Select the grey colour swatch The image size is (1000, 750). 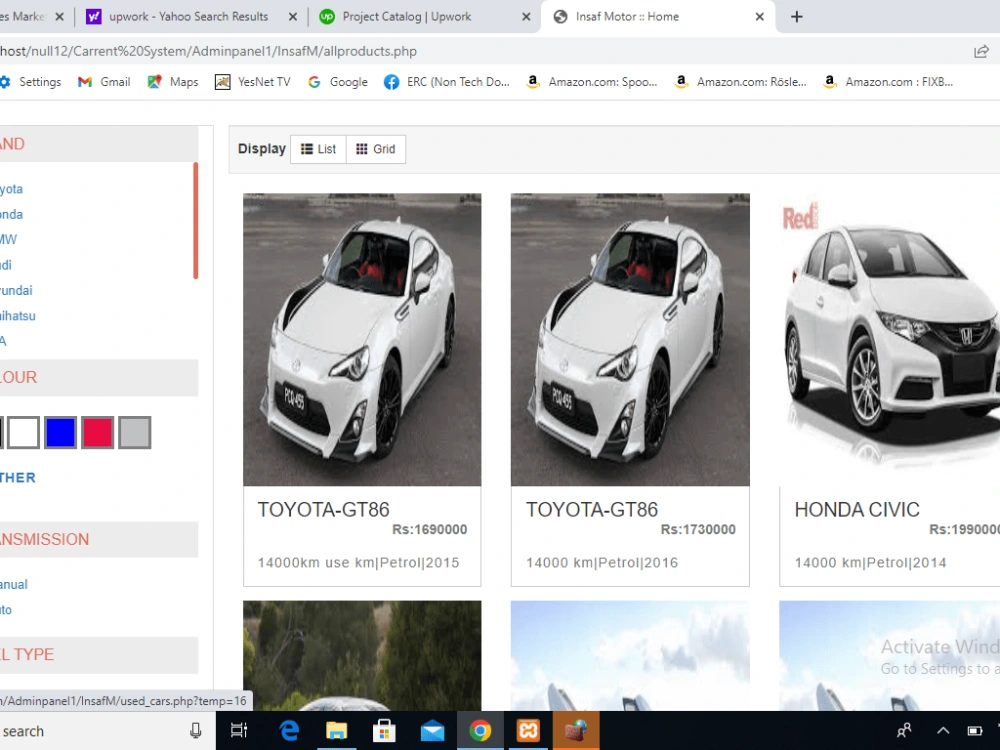pyautogui.click(x=135, y=432)
